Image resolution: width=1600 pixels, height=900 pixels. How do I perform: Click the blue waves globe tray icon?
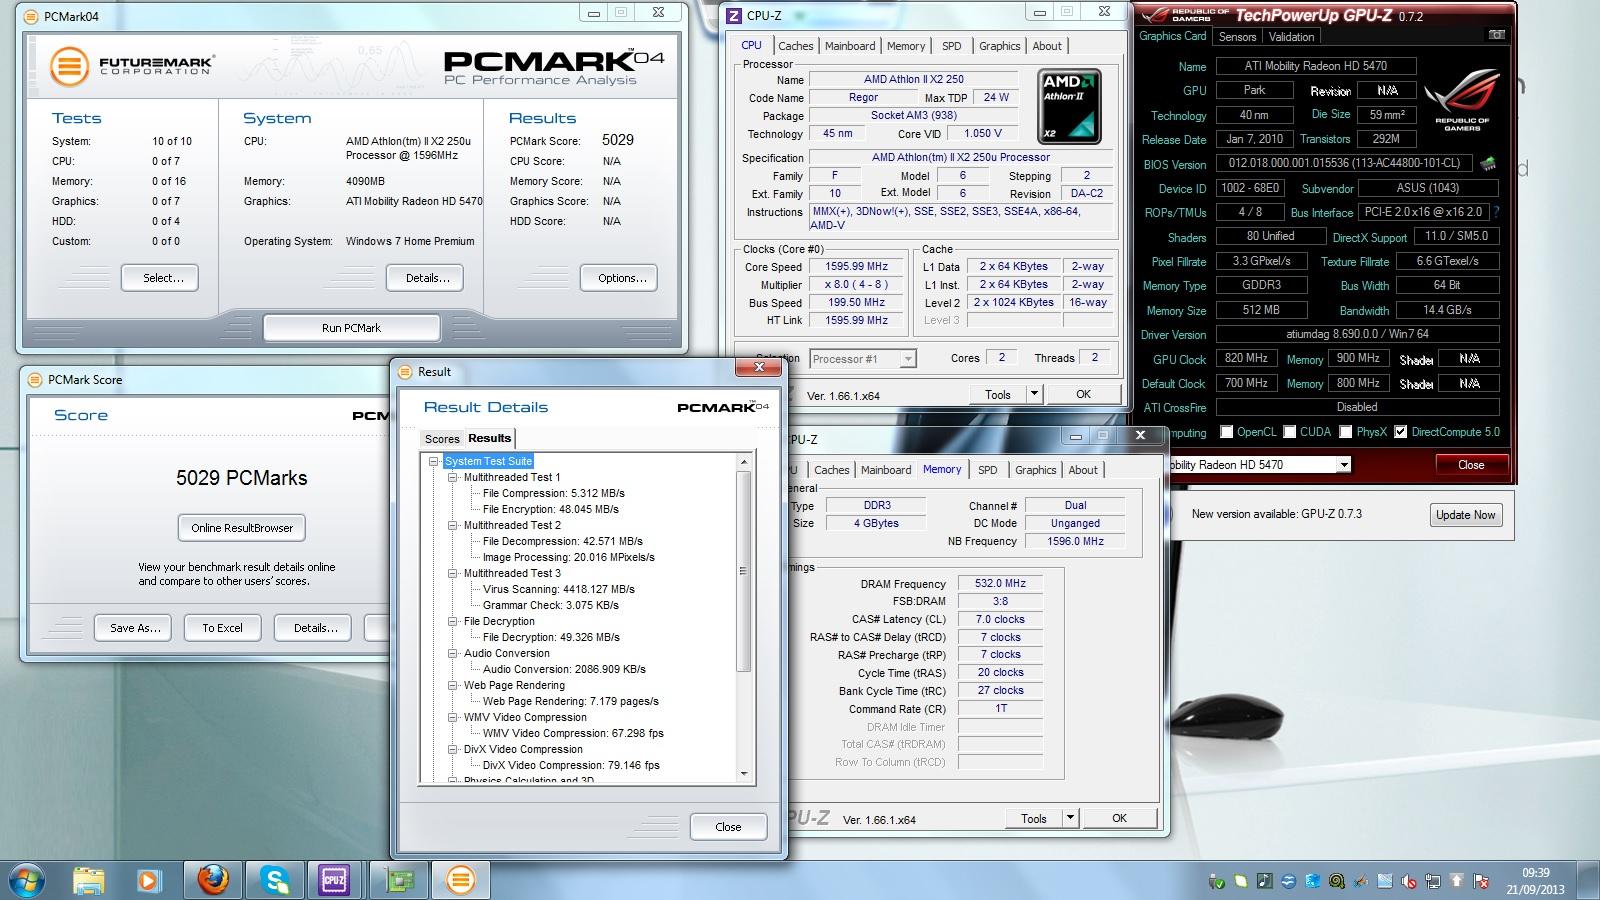1289,881
